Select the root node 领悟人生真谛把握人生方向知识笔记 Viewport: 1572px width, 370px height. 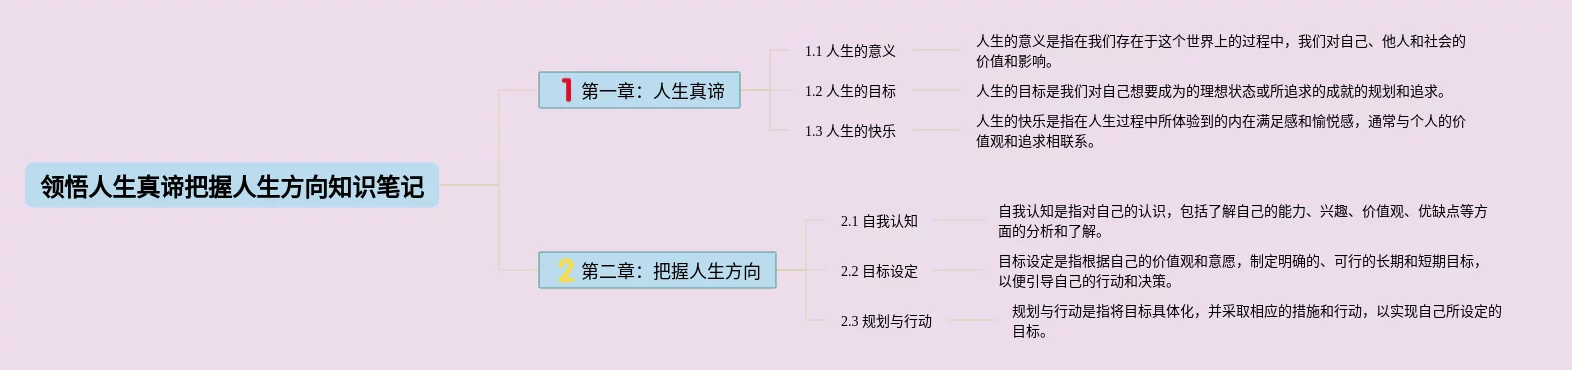tap(232, 185)
